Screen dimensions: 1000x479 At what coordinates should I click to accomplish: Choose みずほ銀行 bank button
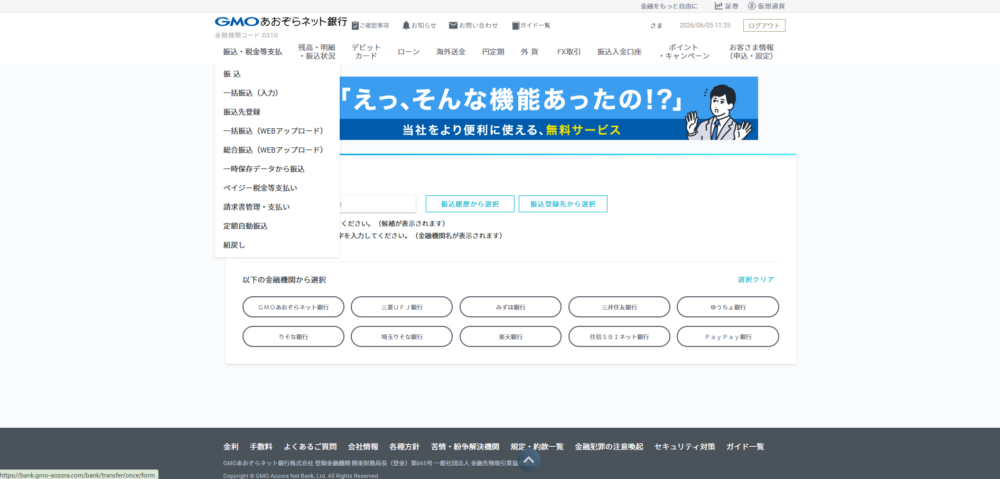point(510,307)
